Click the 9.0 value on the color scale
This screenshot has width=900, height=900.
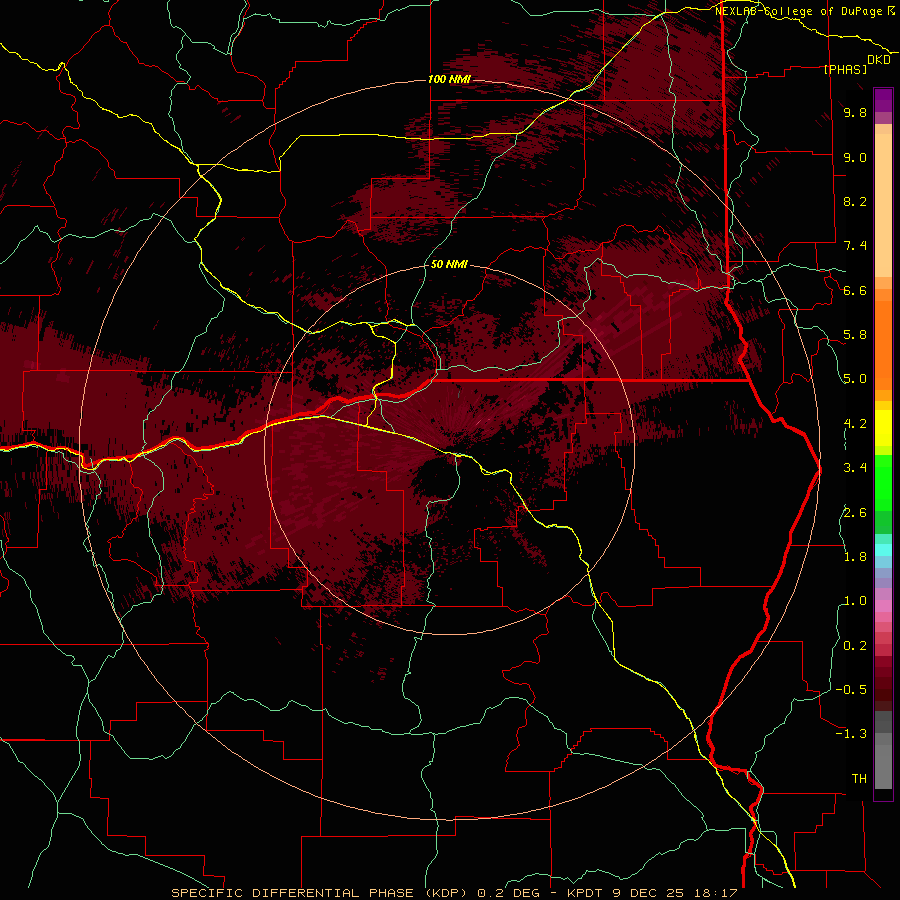click(855, 157)
